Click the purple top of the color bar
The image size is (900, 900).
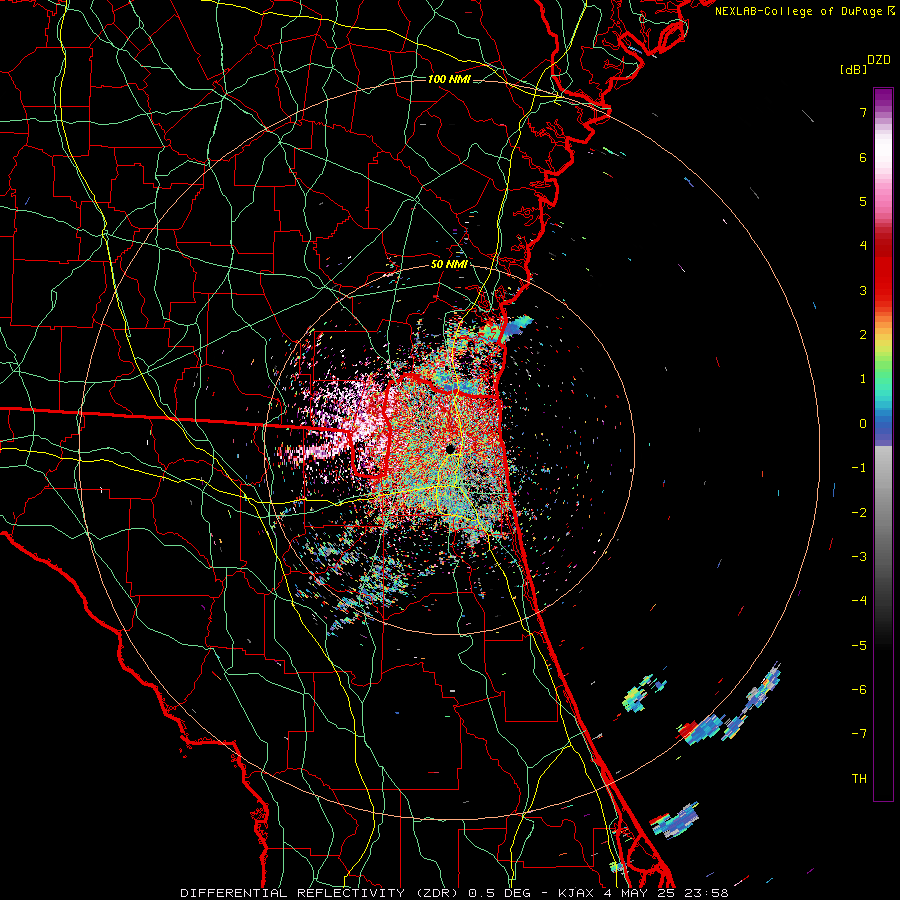tap(883, 98)
